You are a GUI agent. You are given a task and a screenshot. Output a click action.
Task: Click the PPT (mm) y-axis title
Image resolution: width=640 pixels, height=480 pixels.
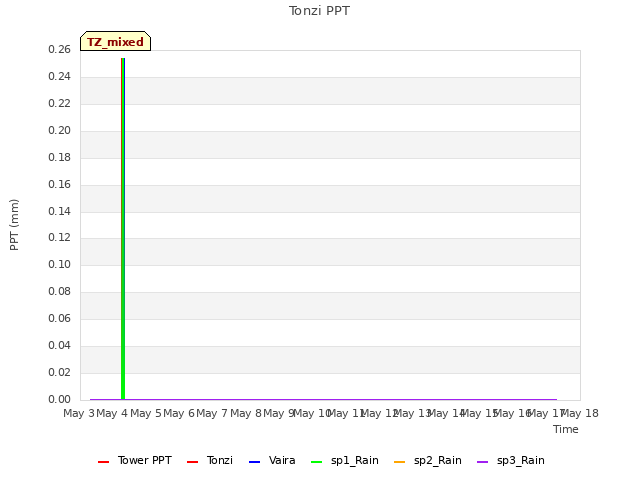(x=14, y=225)
